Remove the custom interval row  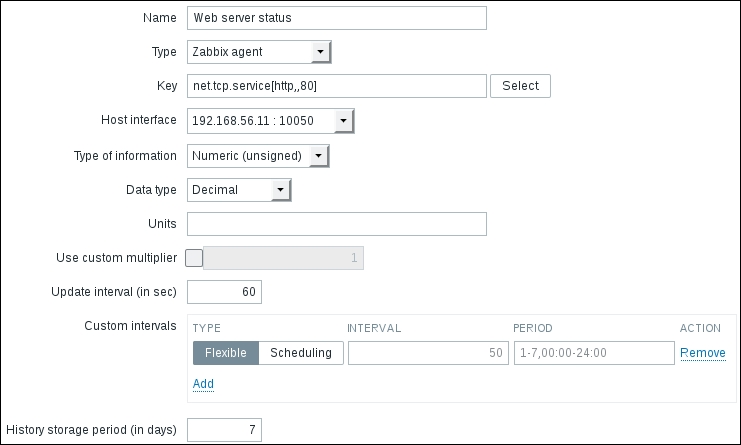[x=703, y=353]
